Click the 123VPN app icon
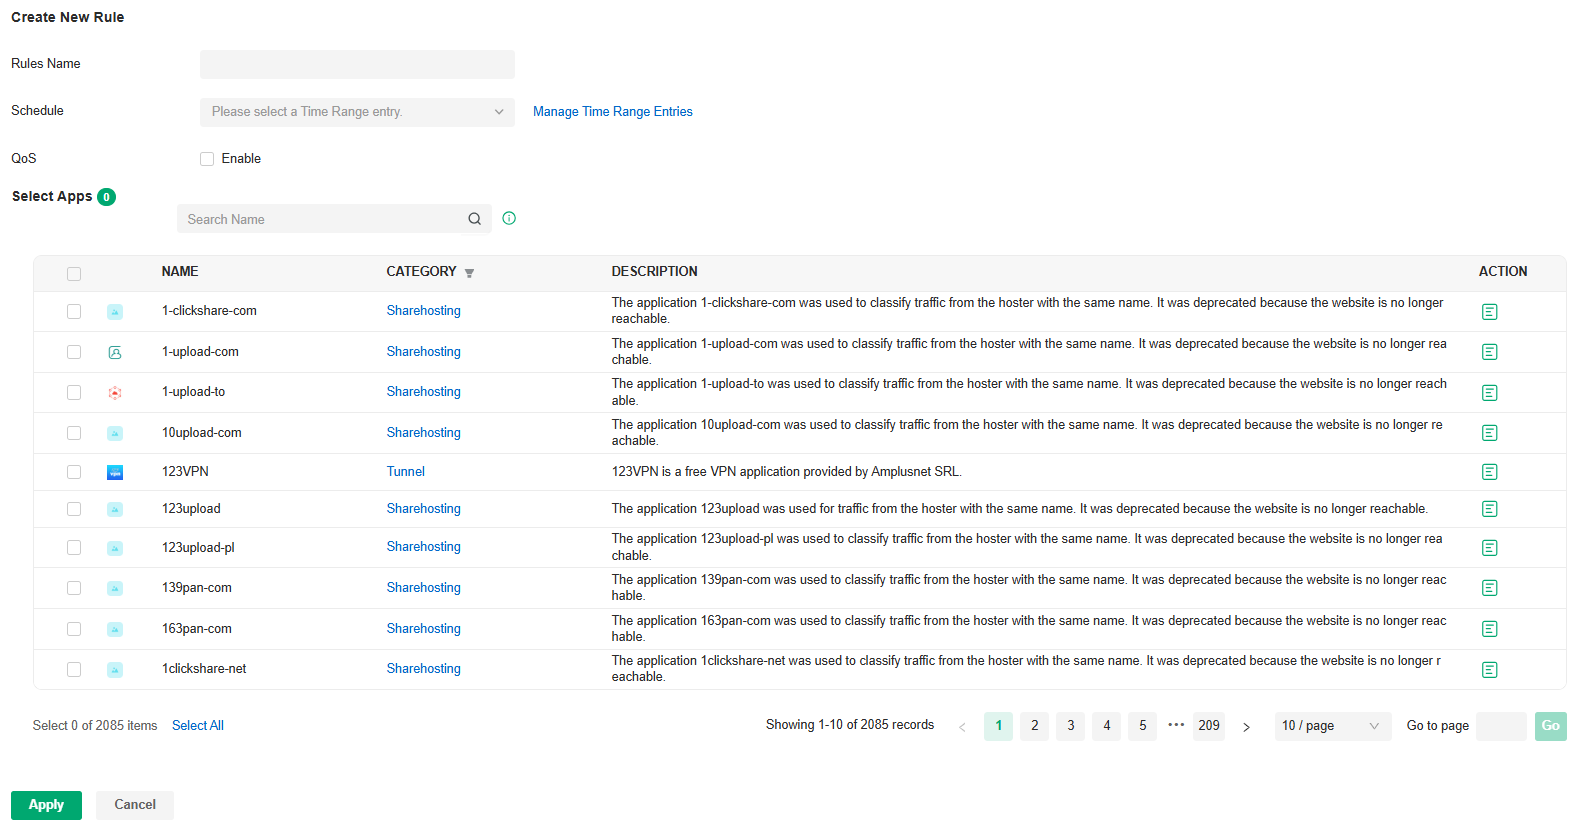Image resolution: width=1591 pixels, height=826 pixels. (x=115, y=472)
